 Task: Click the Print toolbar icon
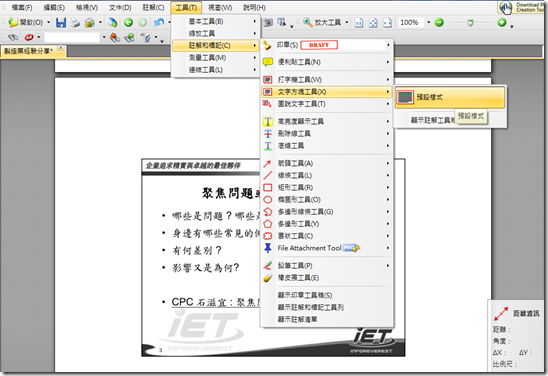tap(75, 23)
